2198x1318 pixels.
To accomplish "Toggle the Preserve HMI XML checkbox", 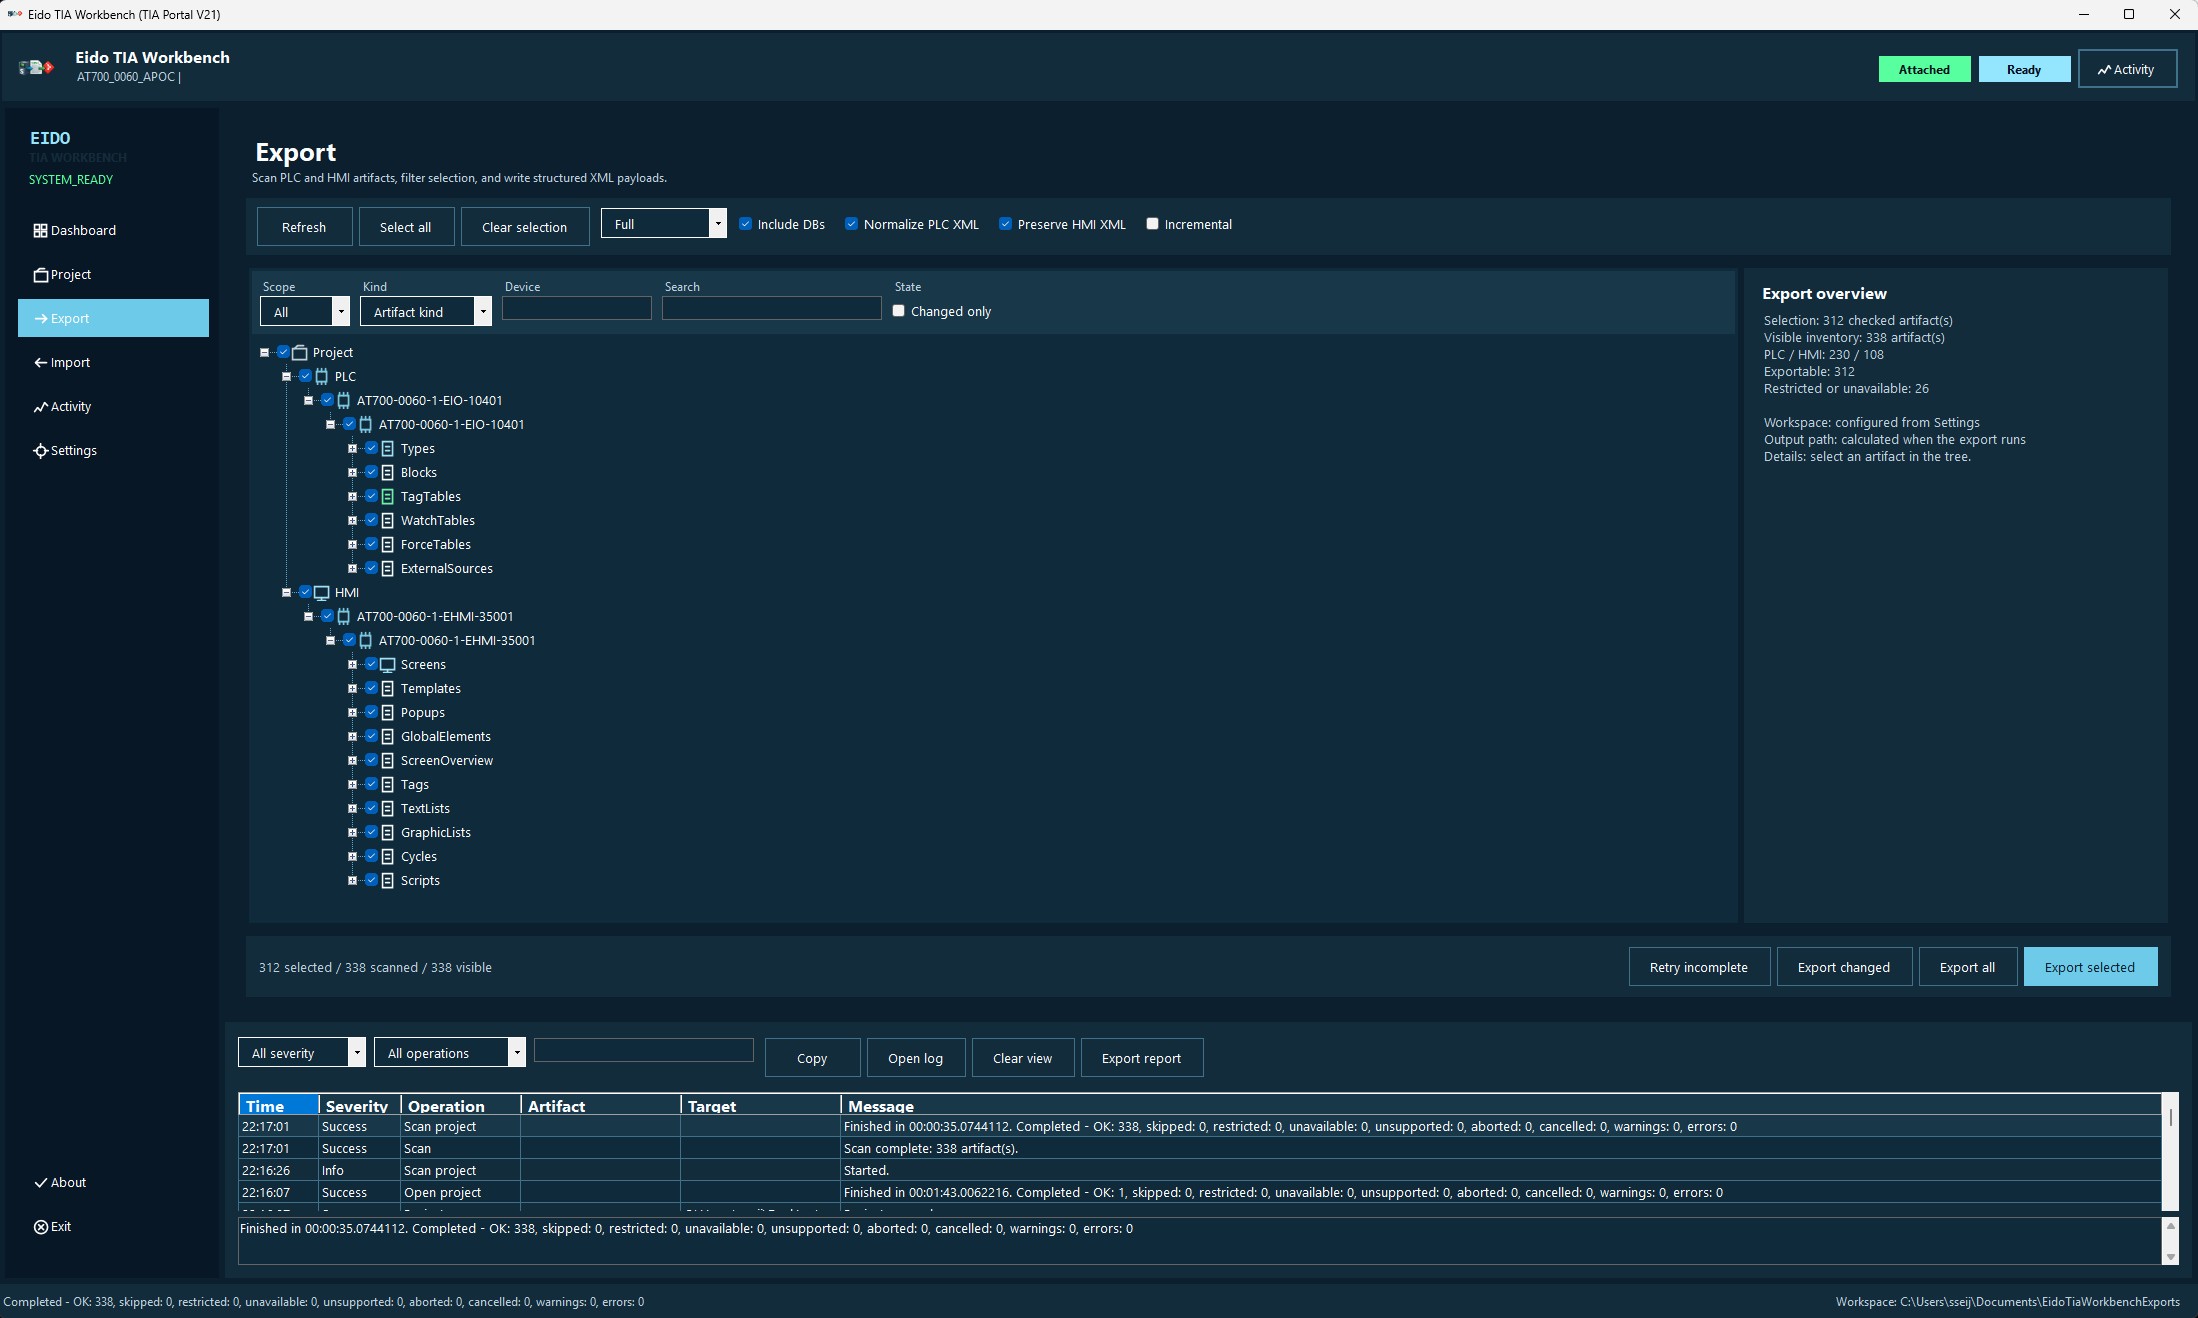I will tap(1005, 224).
